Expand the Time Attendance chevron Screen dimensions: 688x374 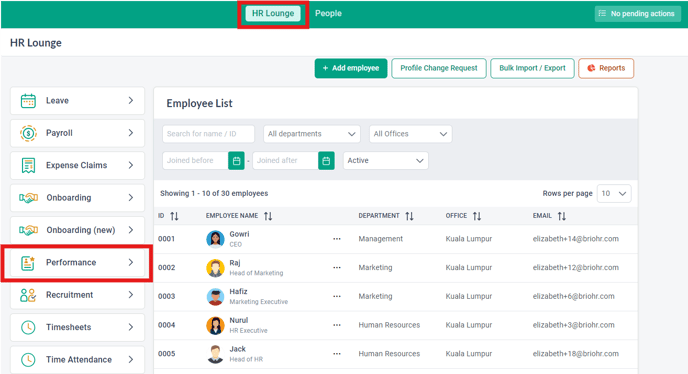pyautogui.click(x=131, y=360)
